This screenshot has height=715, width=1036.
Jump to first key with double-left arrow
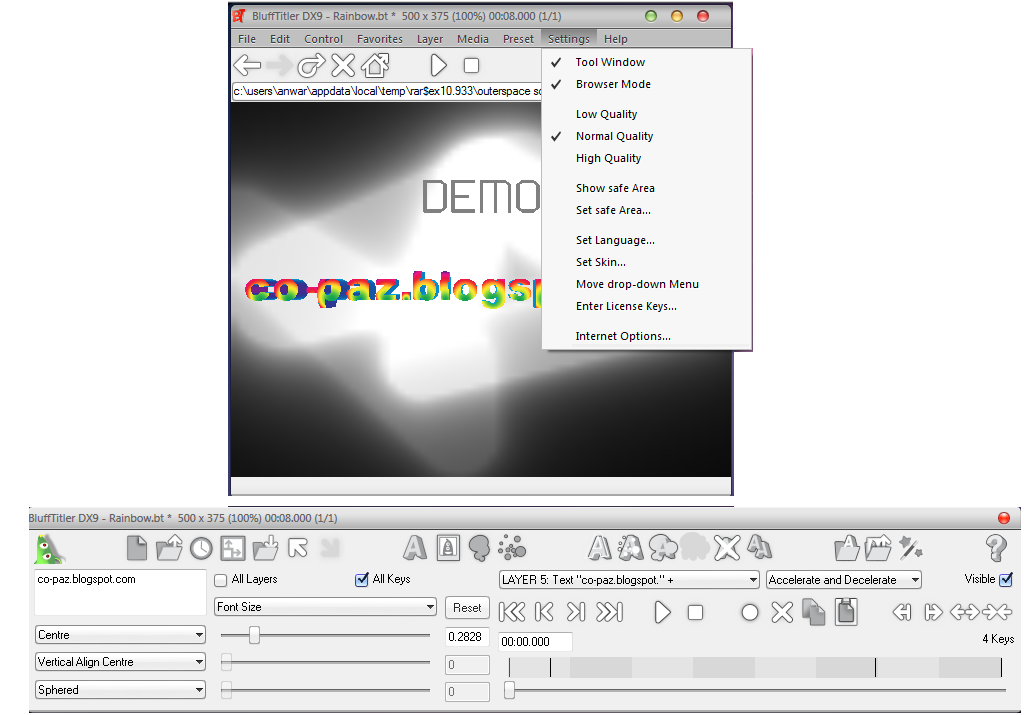(x=512, y=613)
